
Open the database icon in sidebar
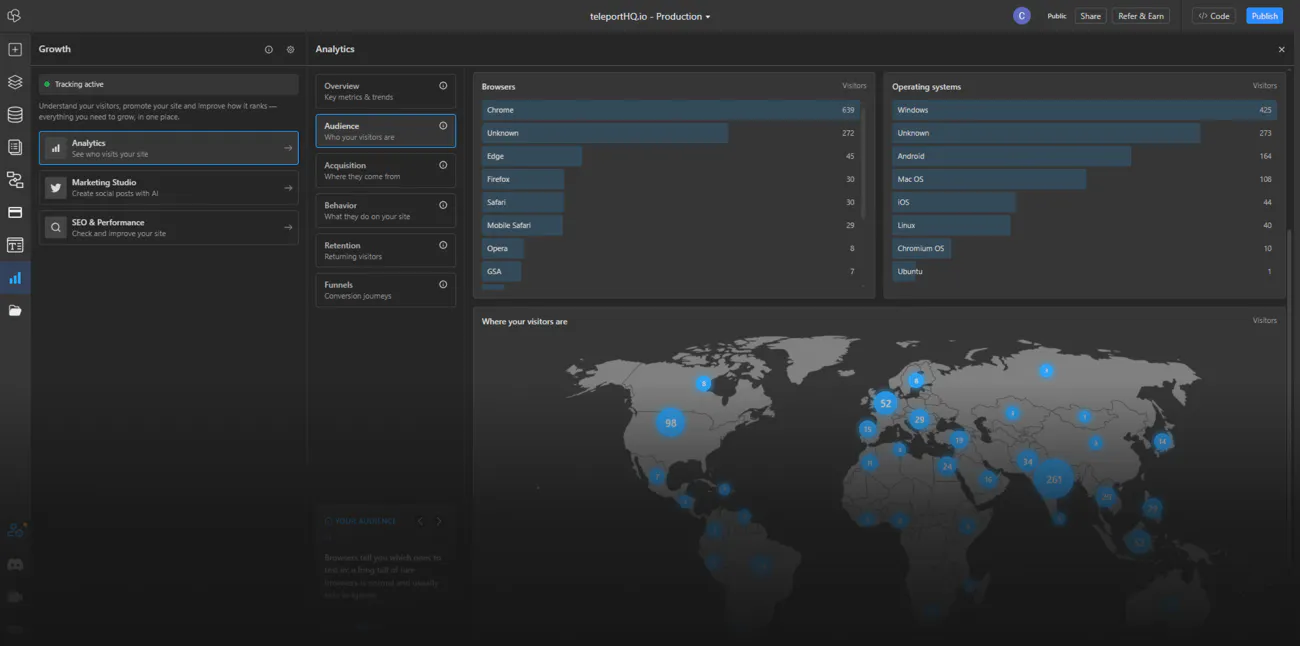tap(15, 115)
